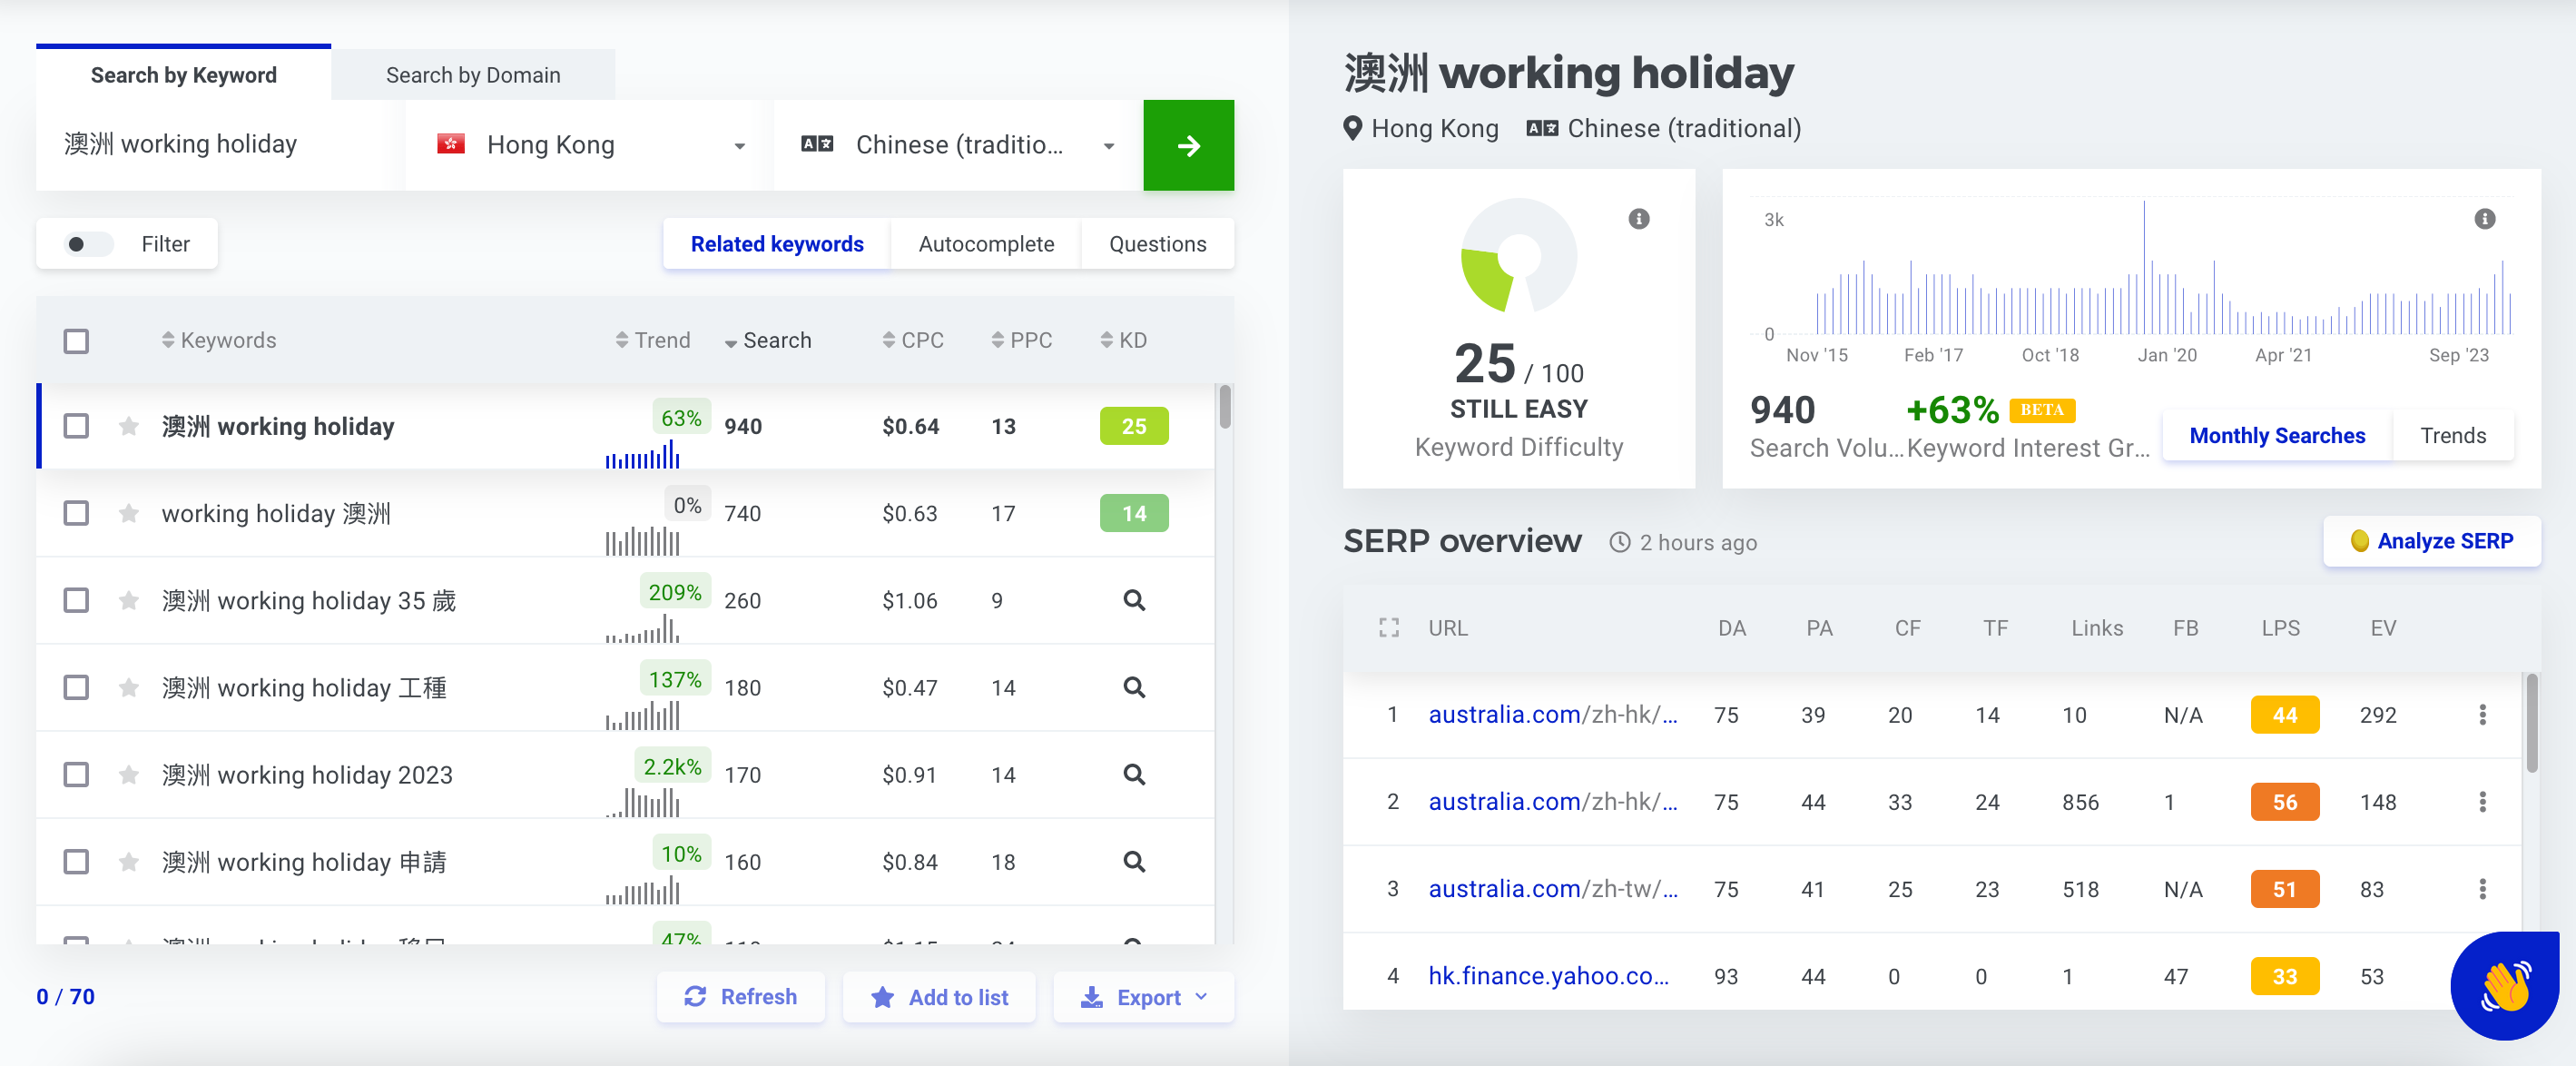Tick checkbox for 澳洲 working holiday 2023
The height and width of the screenshot is (1066, 2576).
76,775
